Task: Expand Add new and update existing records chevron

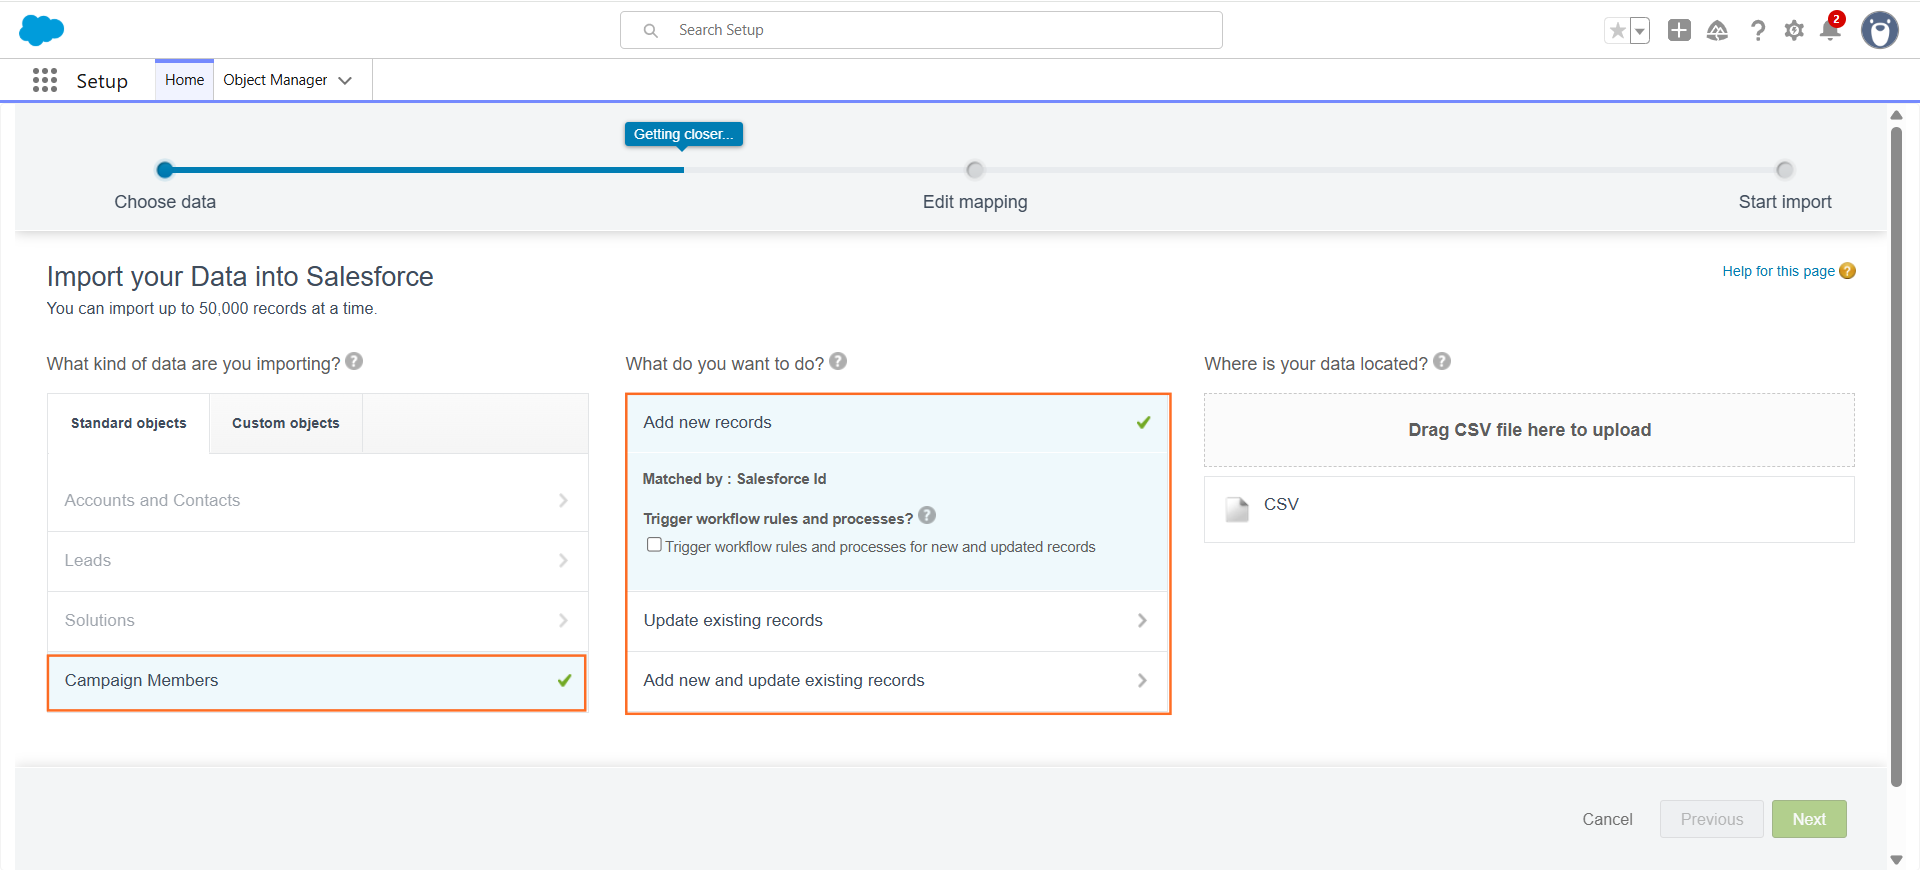Action: tap(1142, 680)
